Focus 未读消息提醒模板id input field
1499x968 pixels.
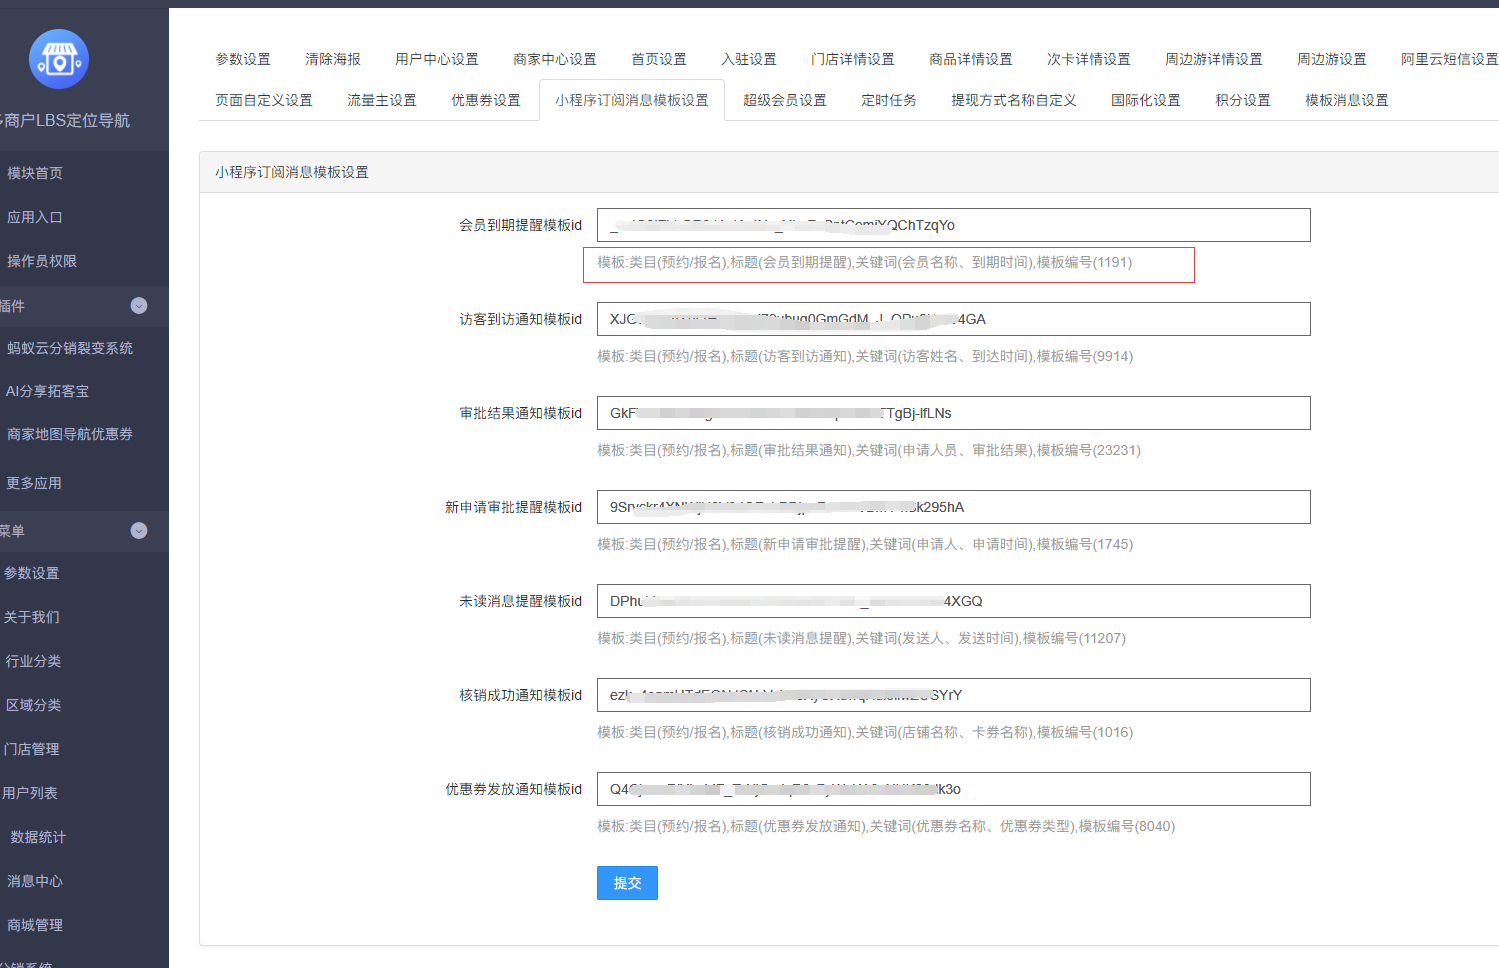[x=954, y=601]
